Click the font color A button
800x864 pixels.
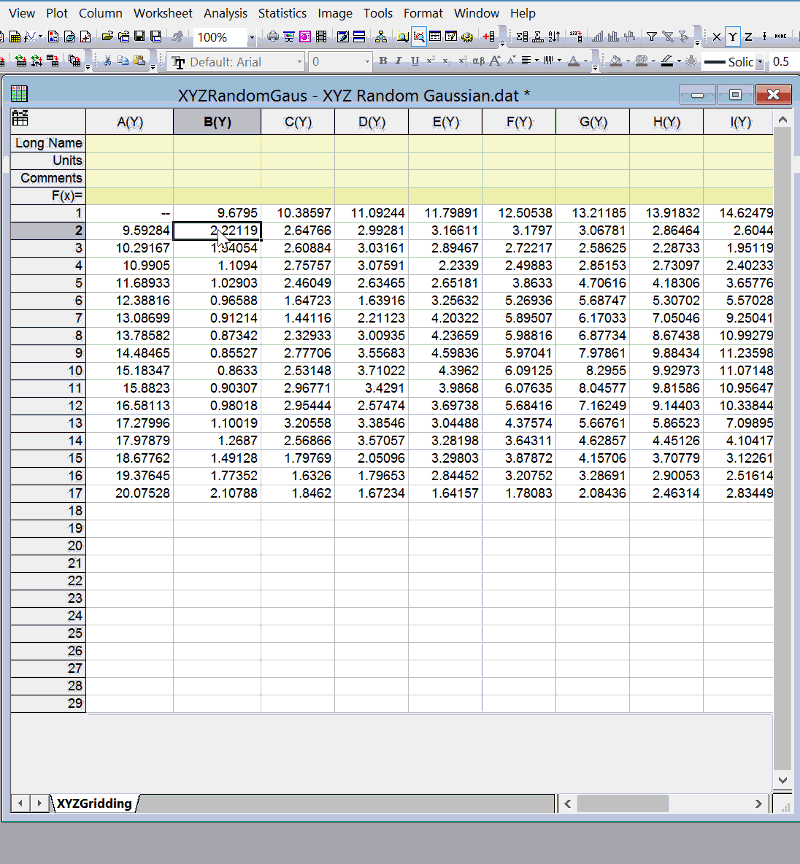[x=574, y=61]
